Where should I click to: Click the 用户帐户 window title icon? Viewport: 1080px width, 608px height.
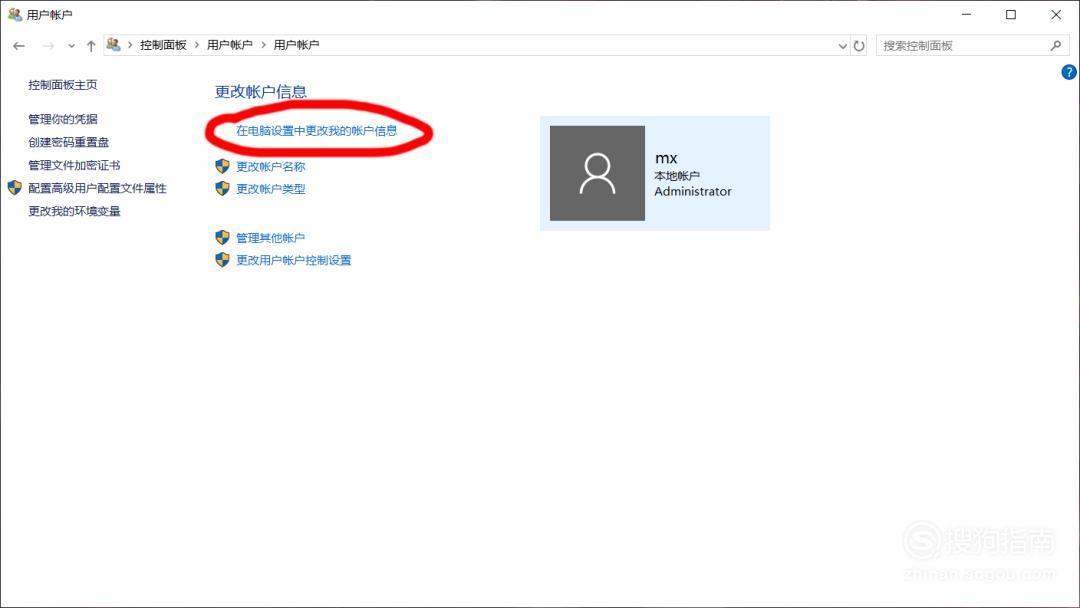(14, 14)
